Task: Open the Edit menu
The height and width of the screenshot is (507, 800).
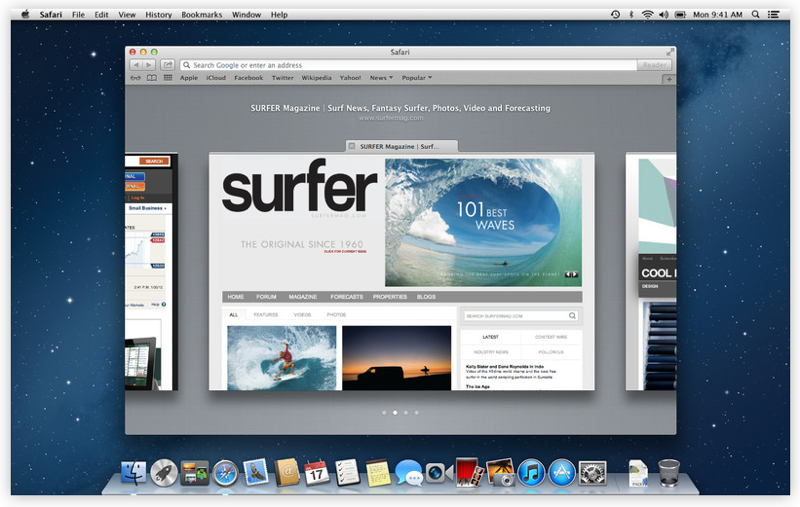Action: pyautogui.click(x=101, y=14)
